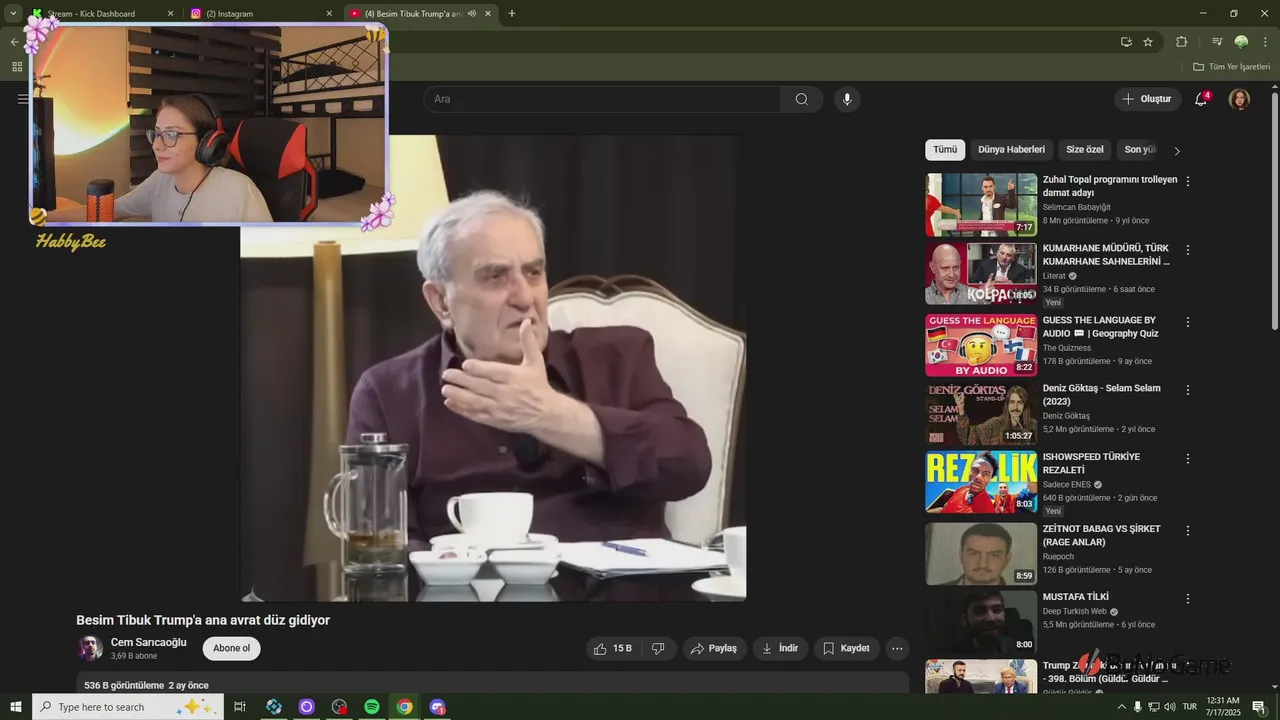Open options for Deniz Göktaş video
1280x720 pixels.
click(1188, 390)
